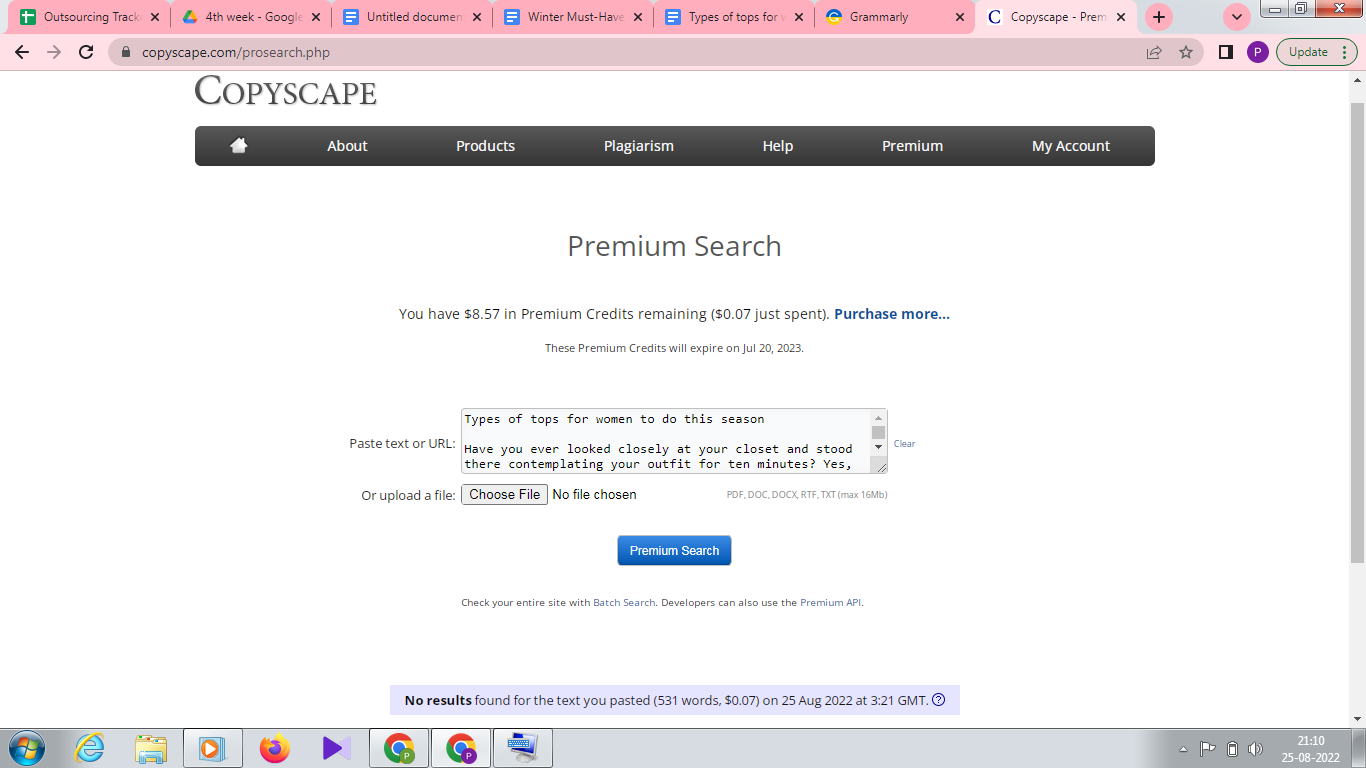Click the textarea scroll down arrow

tap(878, 447)
